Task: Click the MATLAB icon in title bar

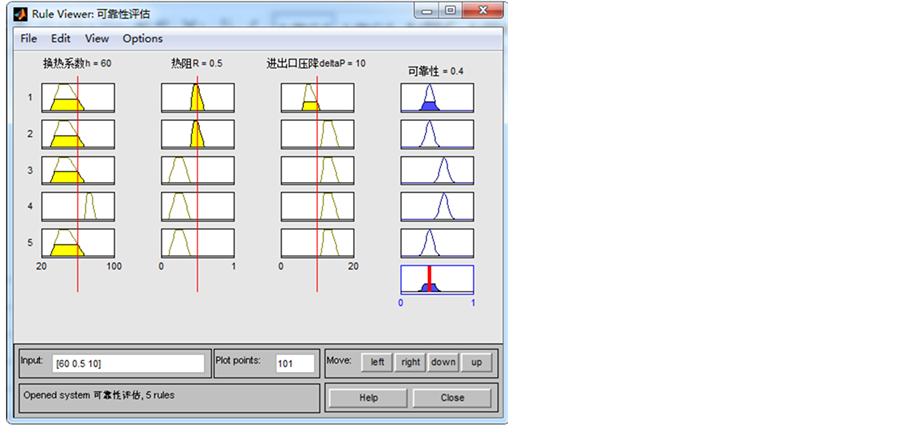Action: (20, 14)
